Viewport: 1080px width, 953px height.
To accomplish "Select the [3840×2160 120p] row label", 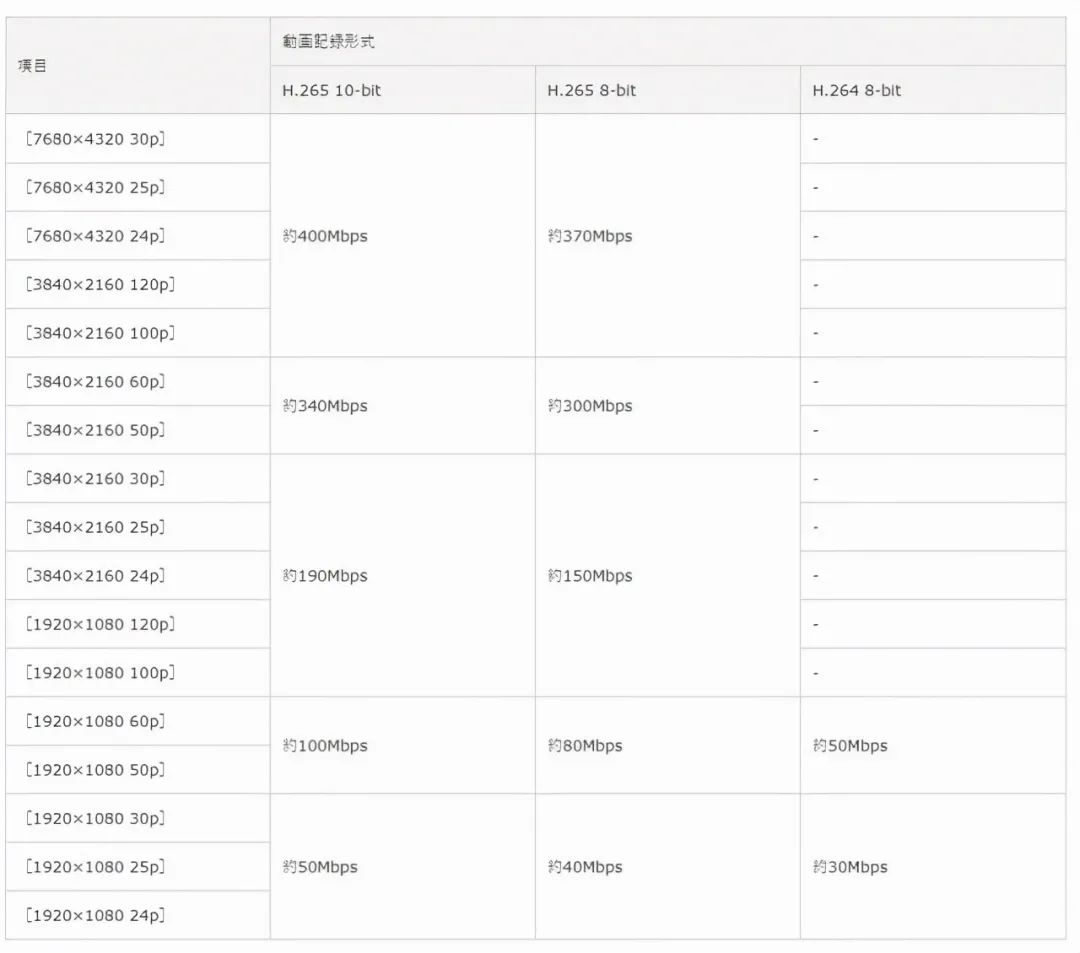I will point(100,284).
